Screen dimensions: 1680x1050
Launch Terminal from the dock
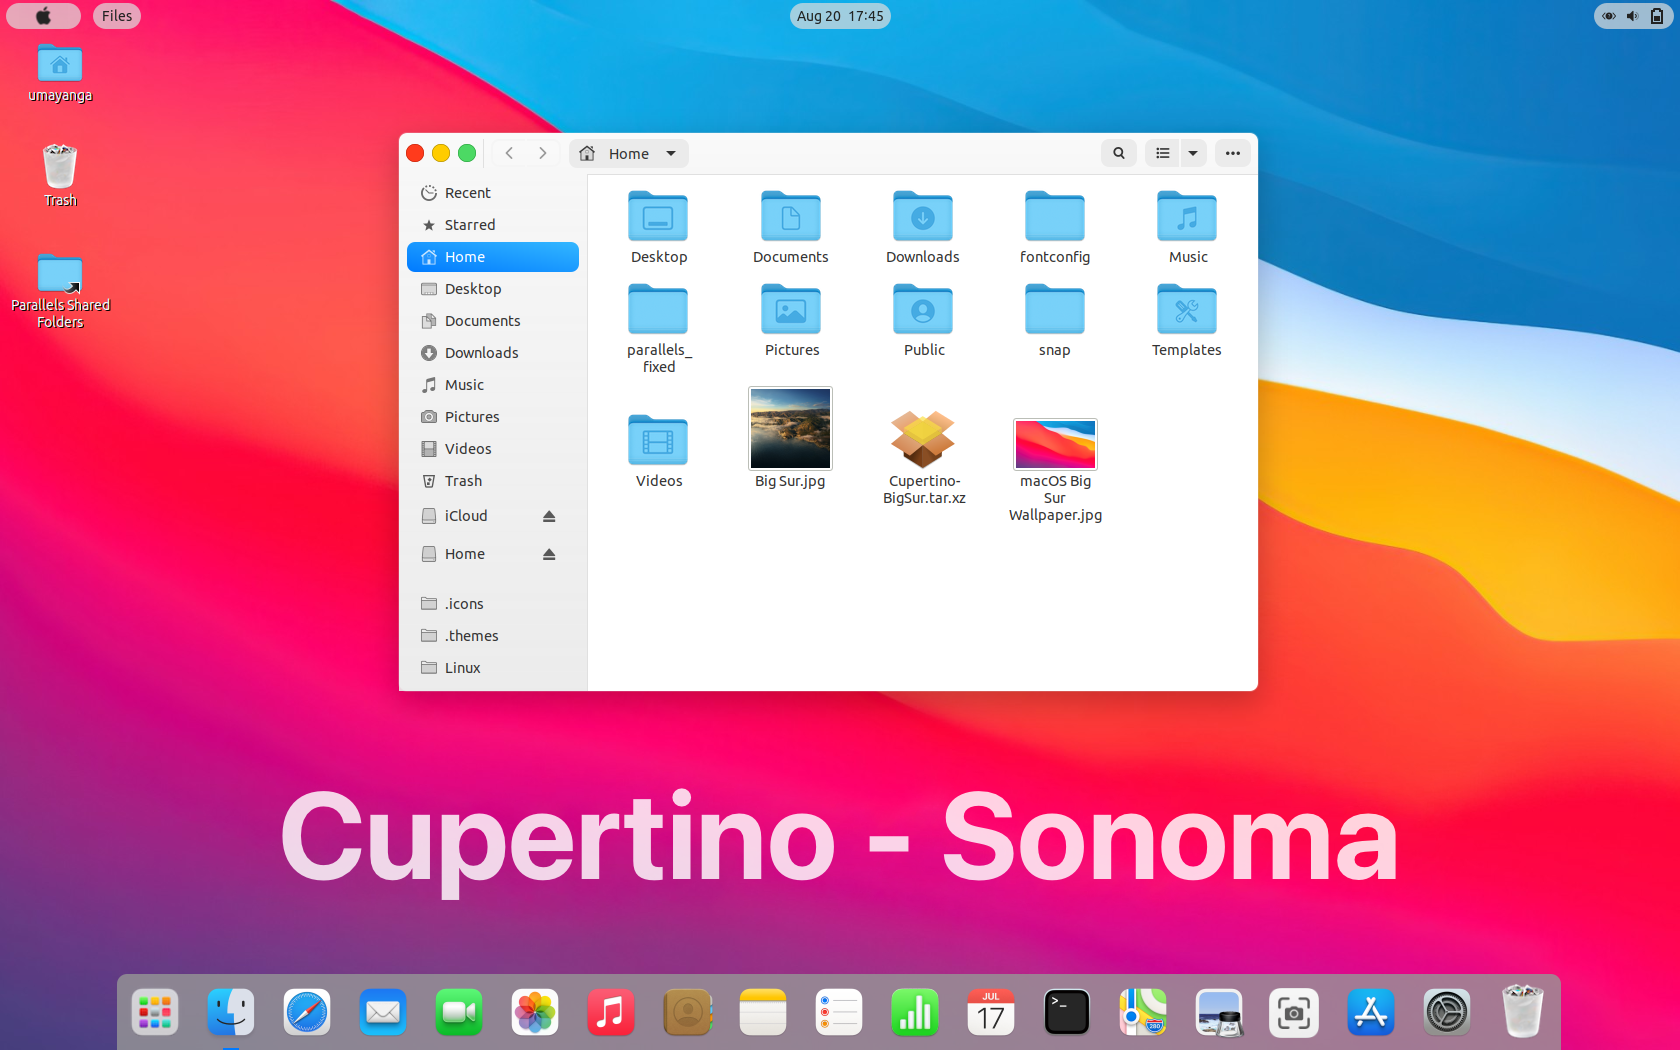tap(1067, 1013)
